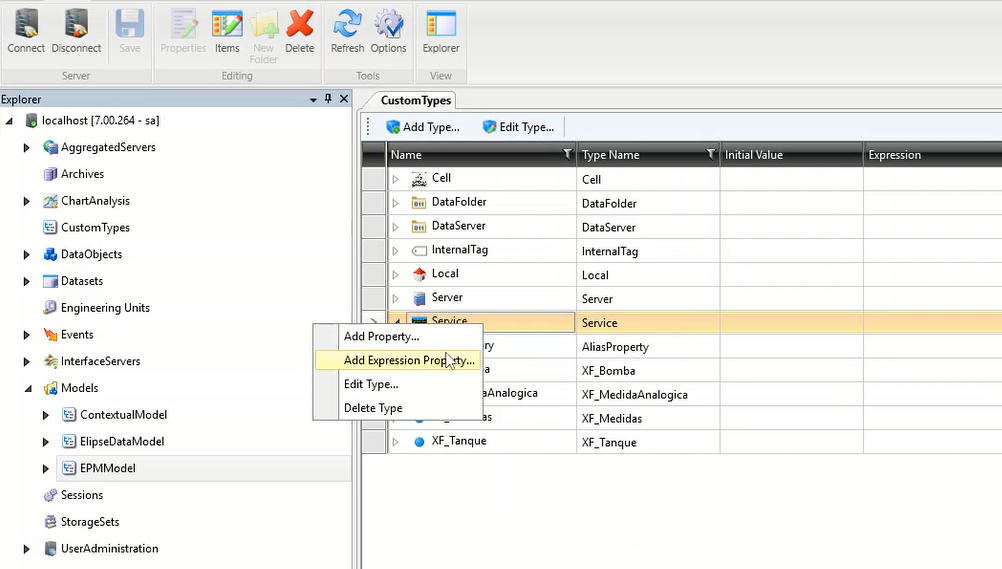Switch to the CustomTypes tab
The width and height of the screenshot is (1002, 569).
416,100
